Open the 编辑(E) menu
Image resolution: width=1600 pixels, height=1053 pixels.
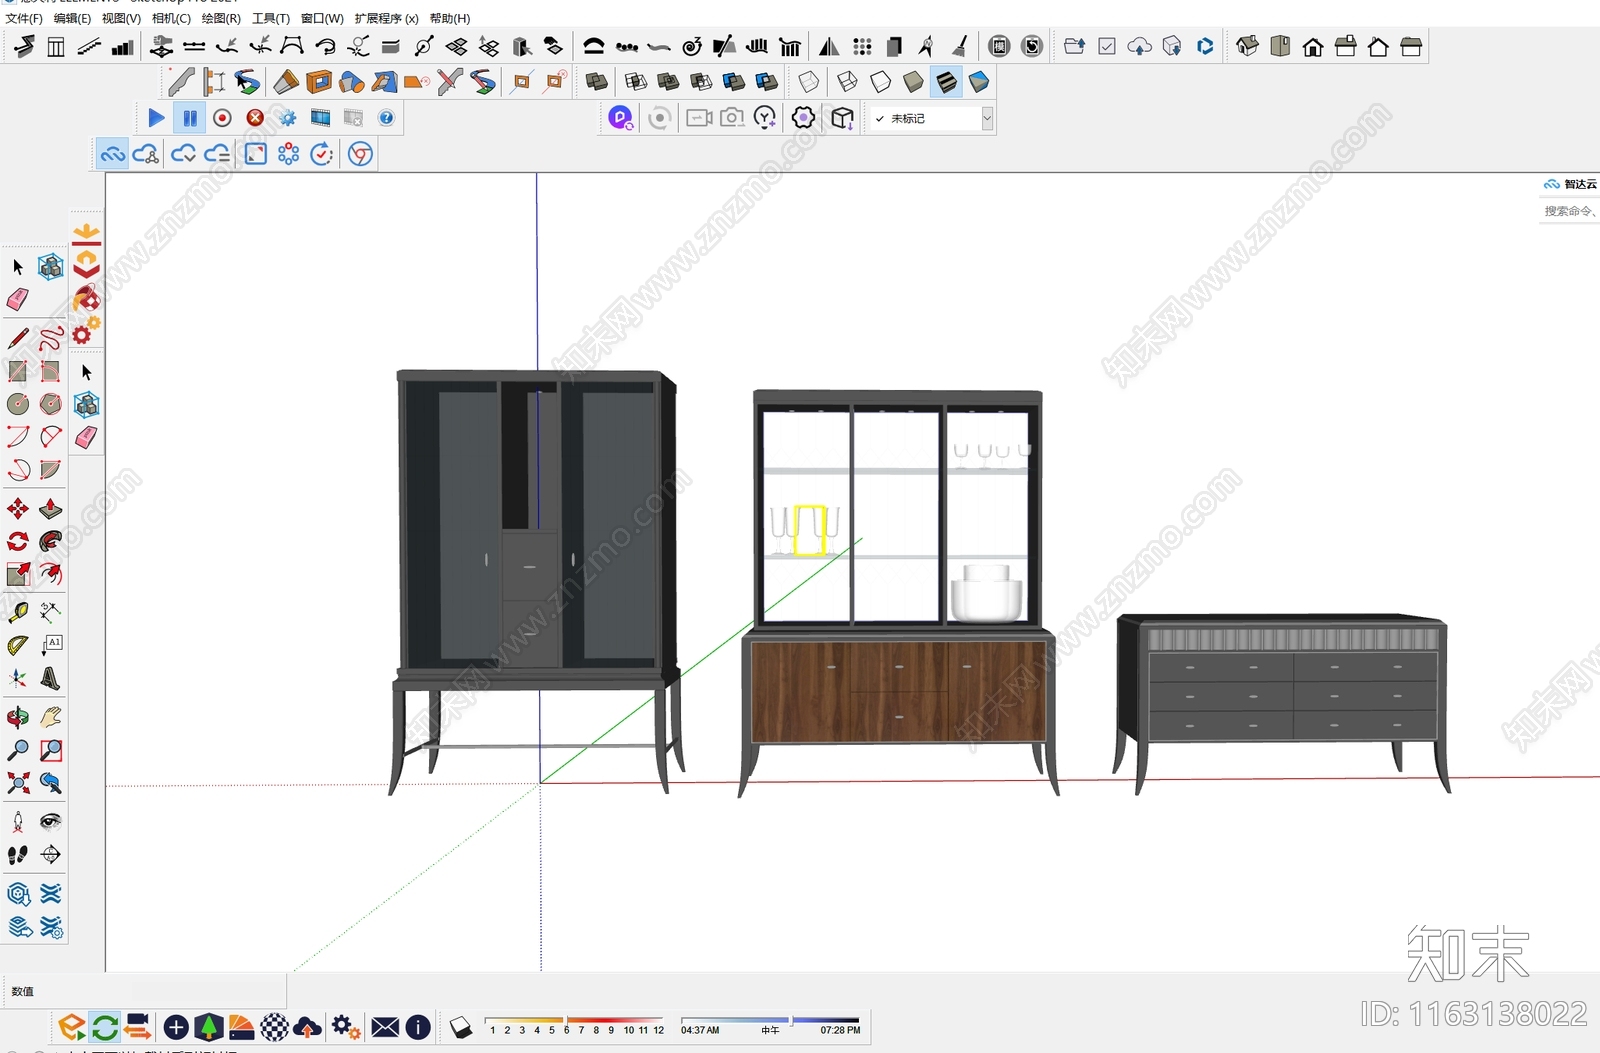pos(72,18)
